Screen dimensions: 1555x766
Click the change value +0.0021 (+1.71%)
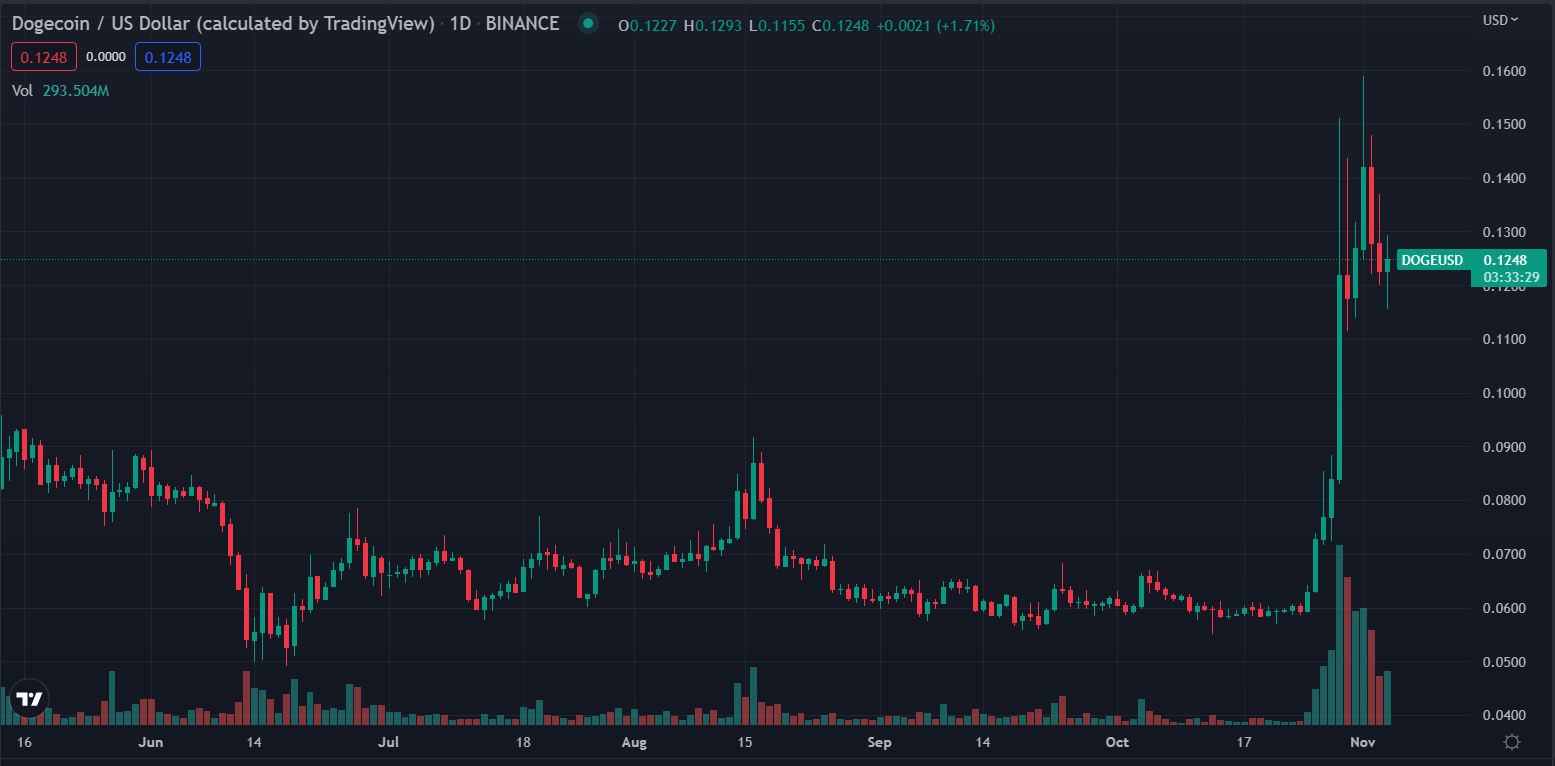tap(936, 25)
